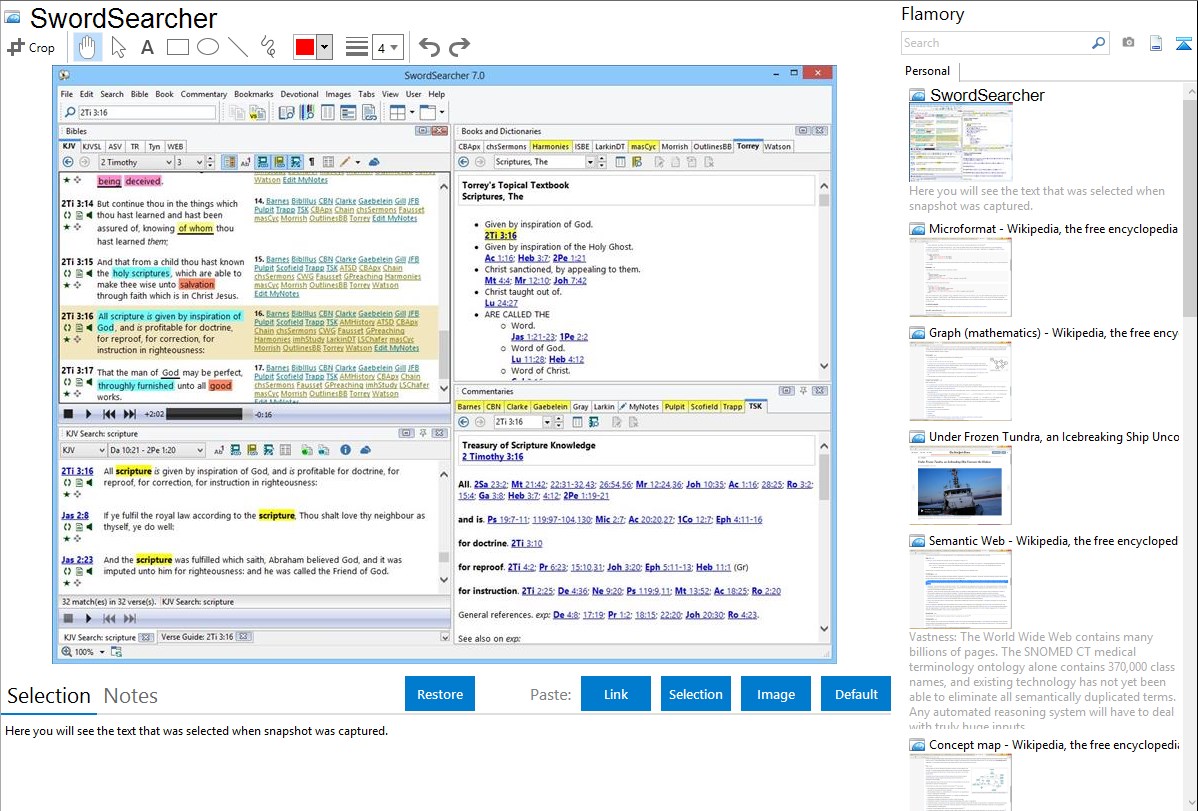Click the red color swatch

click(304, 47)
